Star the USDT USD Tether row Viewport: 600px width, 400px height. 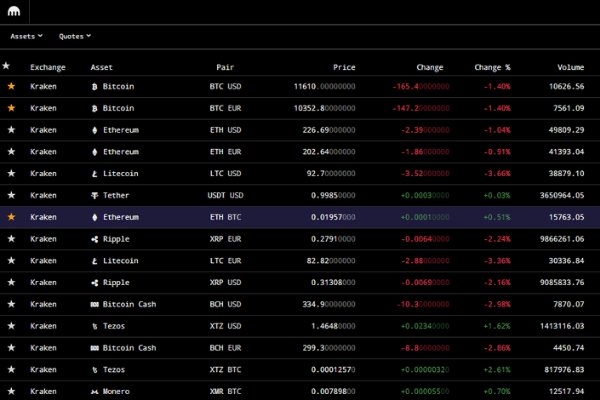coord(11,195)
